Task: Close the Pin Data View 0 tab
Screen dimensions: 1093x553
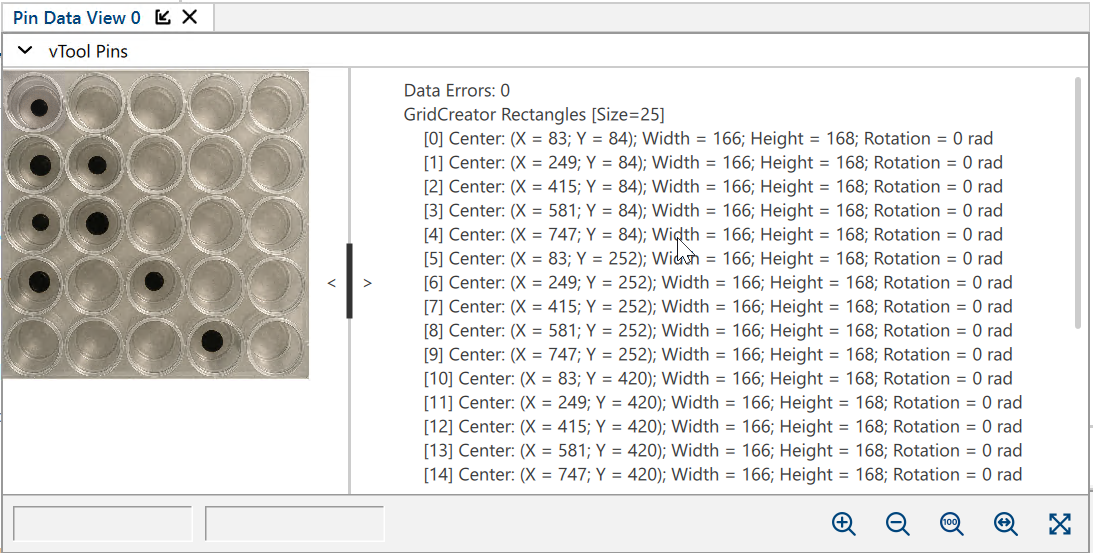Action: [190, 17]
